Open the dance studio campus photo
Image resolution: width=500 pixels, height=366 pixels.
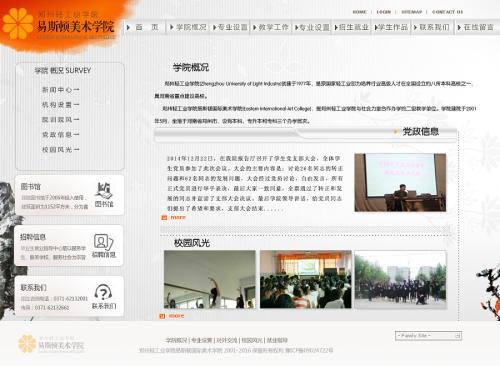(210, 279)
